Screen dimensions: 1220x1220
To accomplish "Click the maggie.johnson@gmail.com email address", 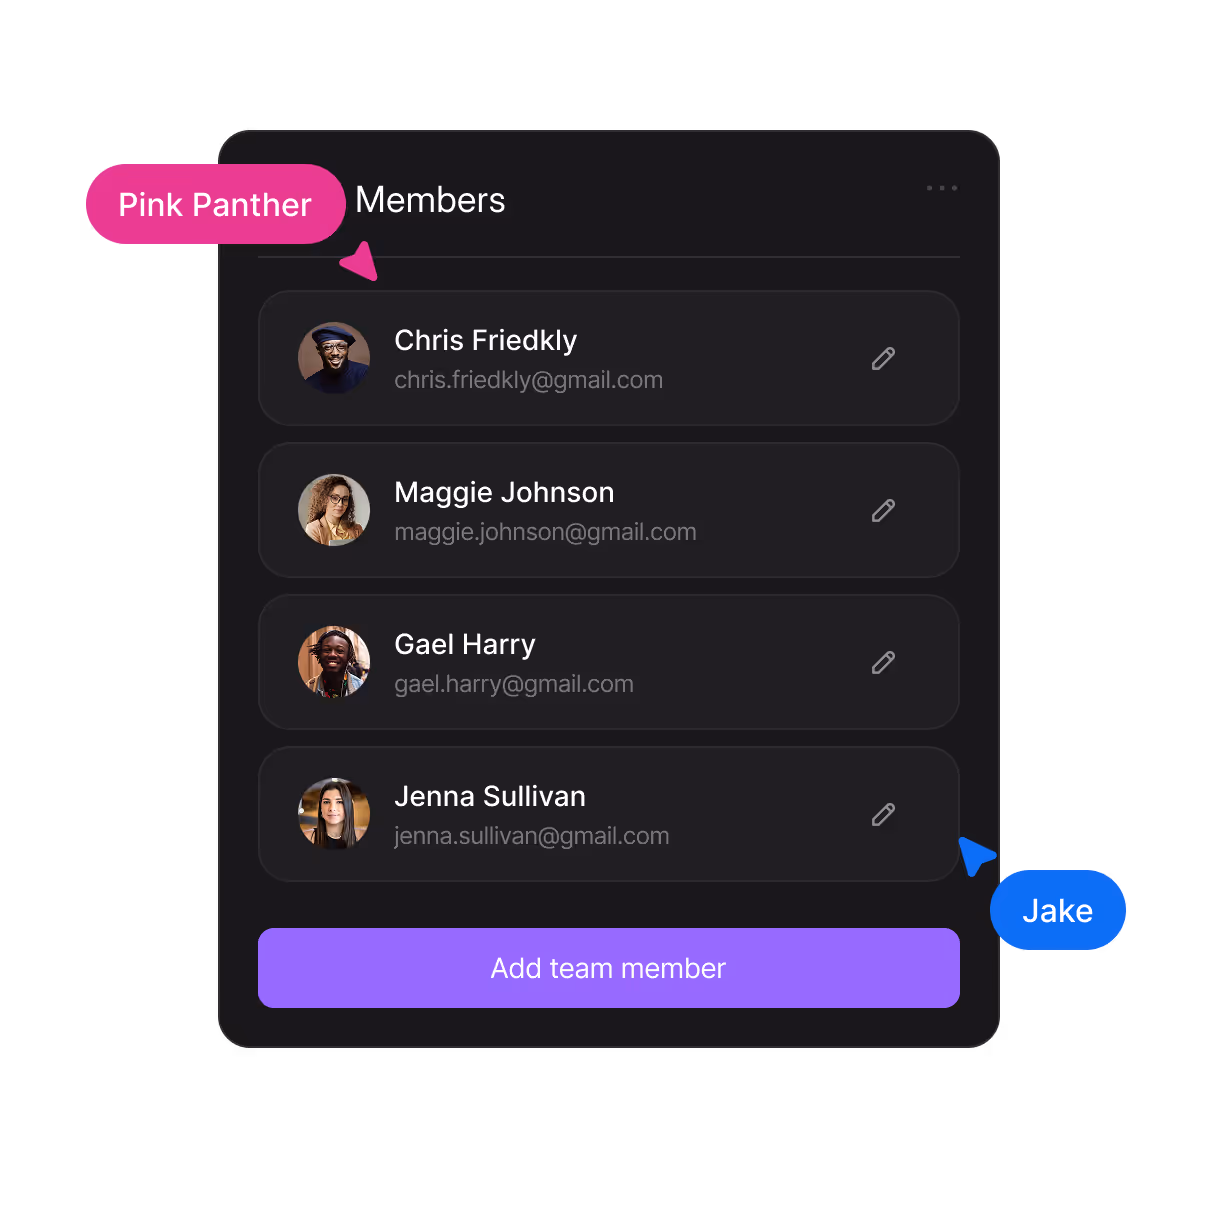I will [x=545, y=532].
